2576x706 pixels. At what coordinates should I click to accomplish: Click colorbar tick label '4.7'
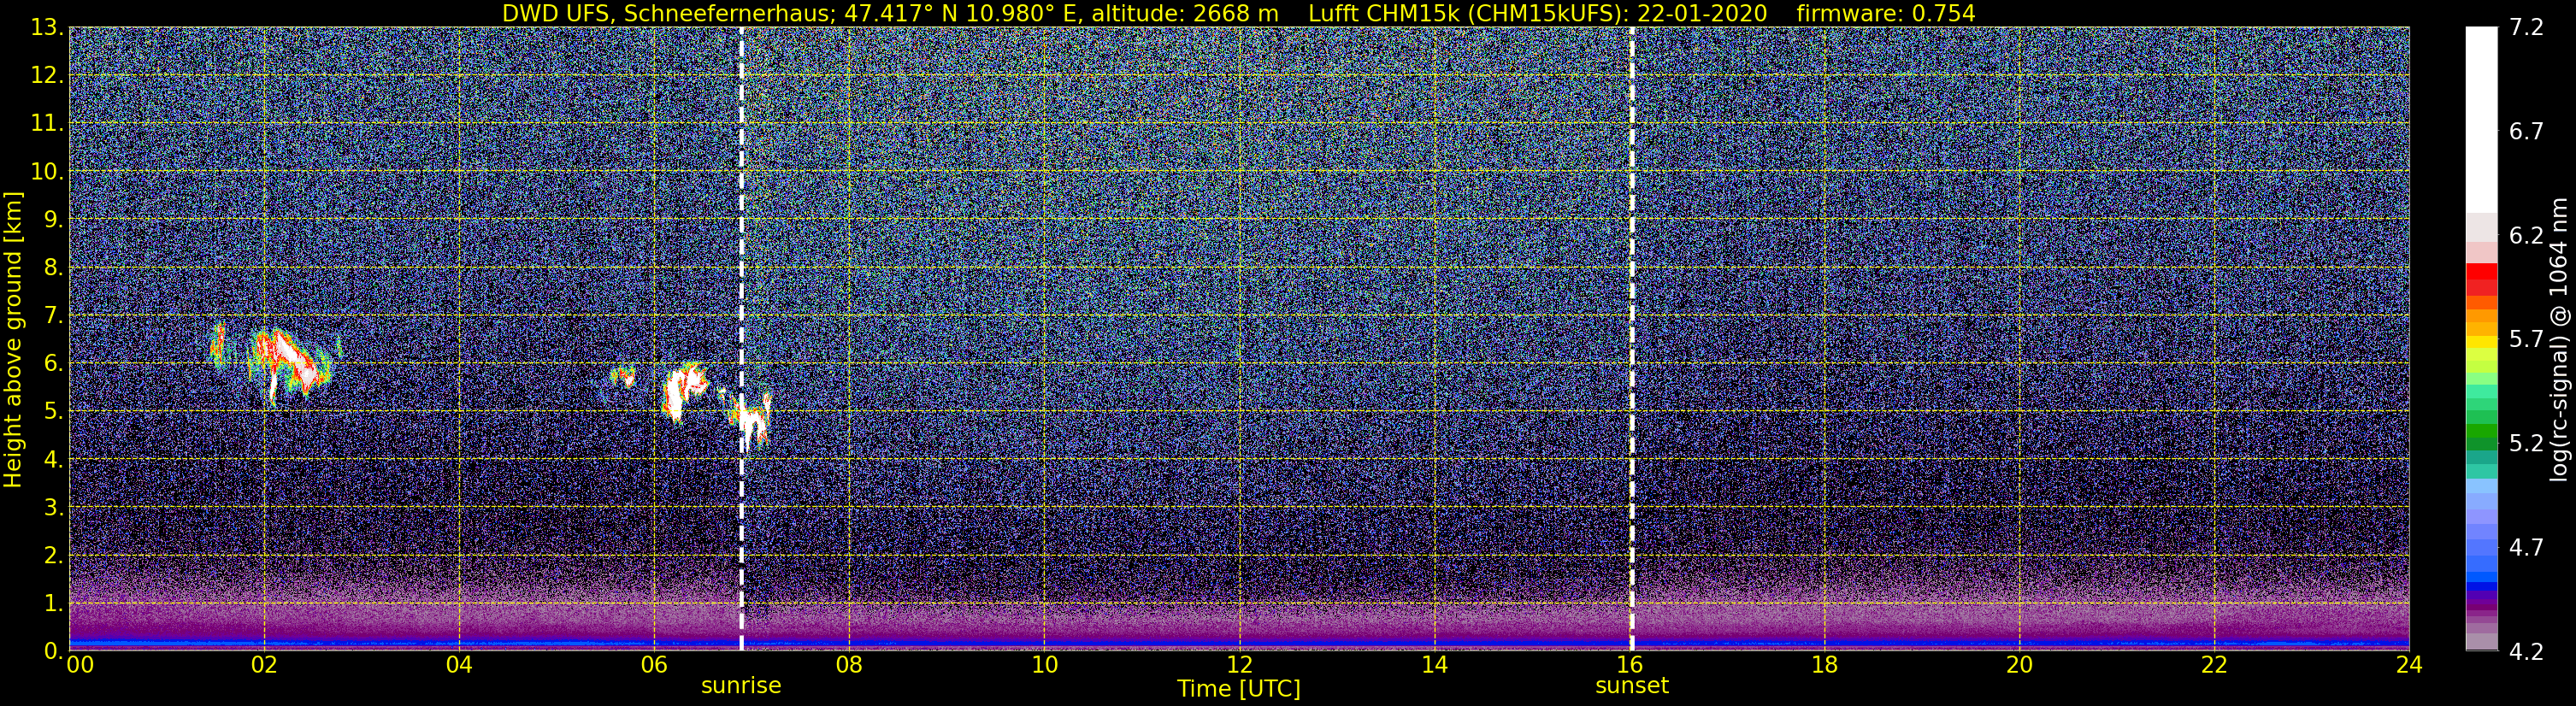tap(2526, 548)
